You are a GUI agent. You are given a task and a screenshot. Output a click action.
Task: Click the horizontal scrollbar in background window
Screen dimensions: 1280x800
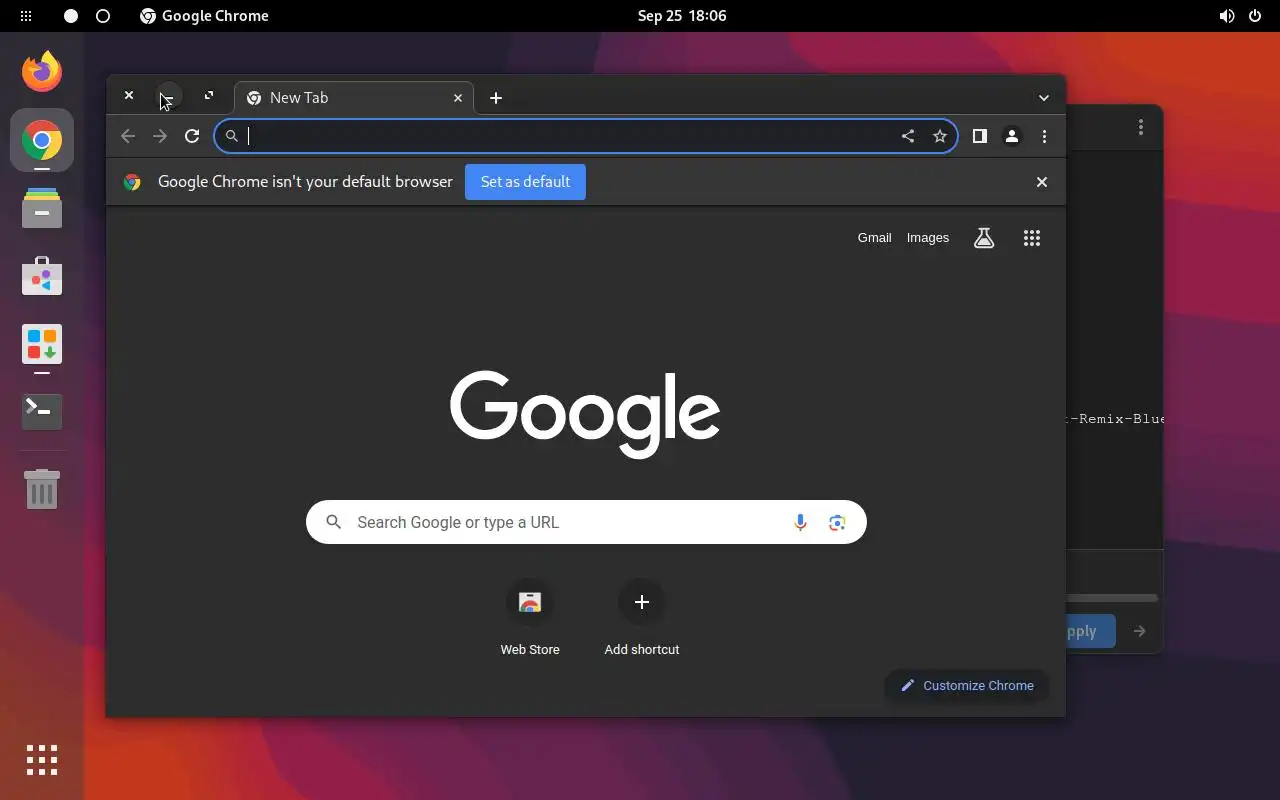(x=1112, y=598)
